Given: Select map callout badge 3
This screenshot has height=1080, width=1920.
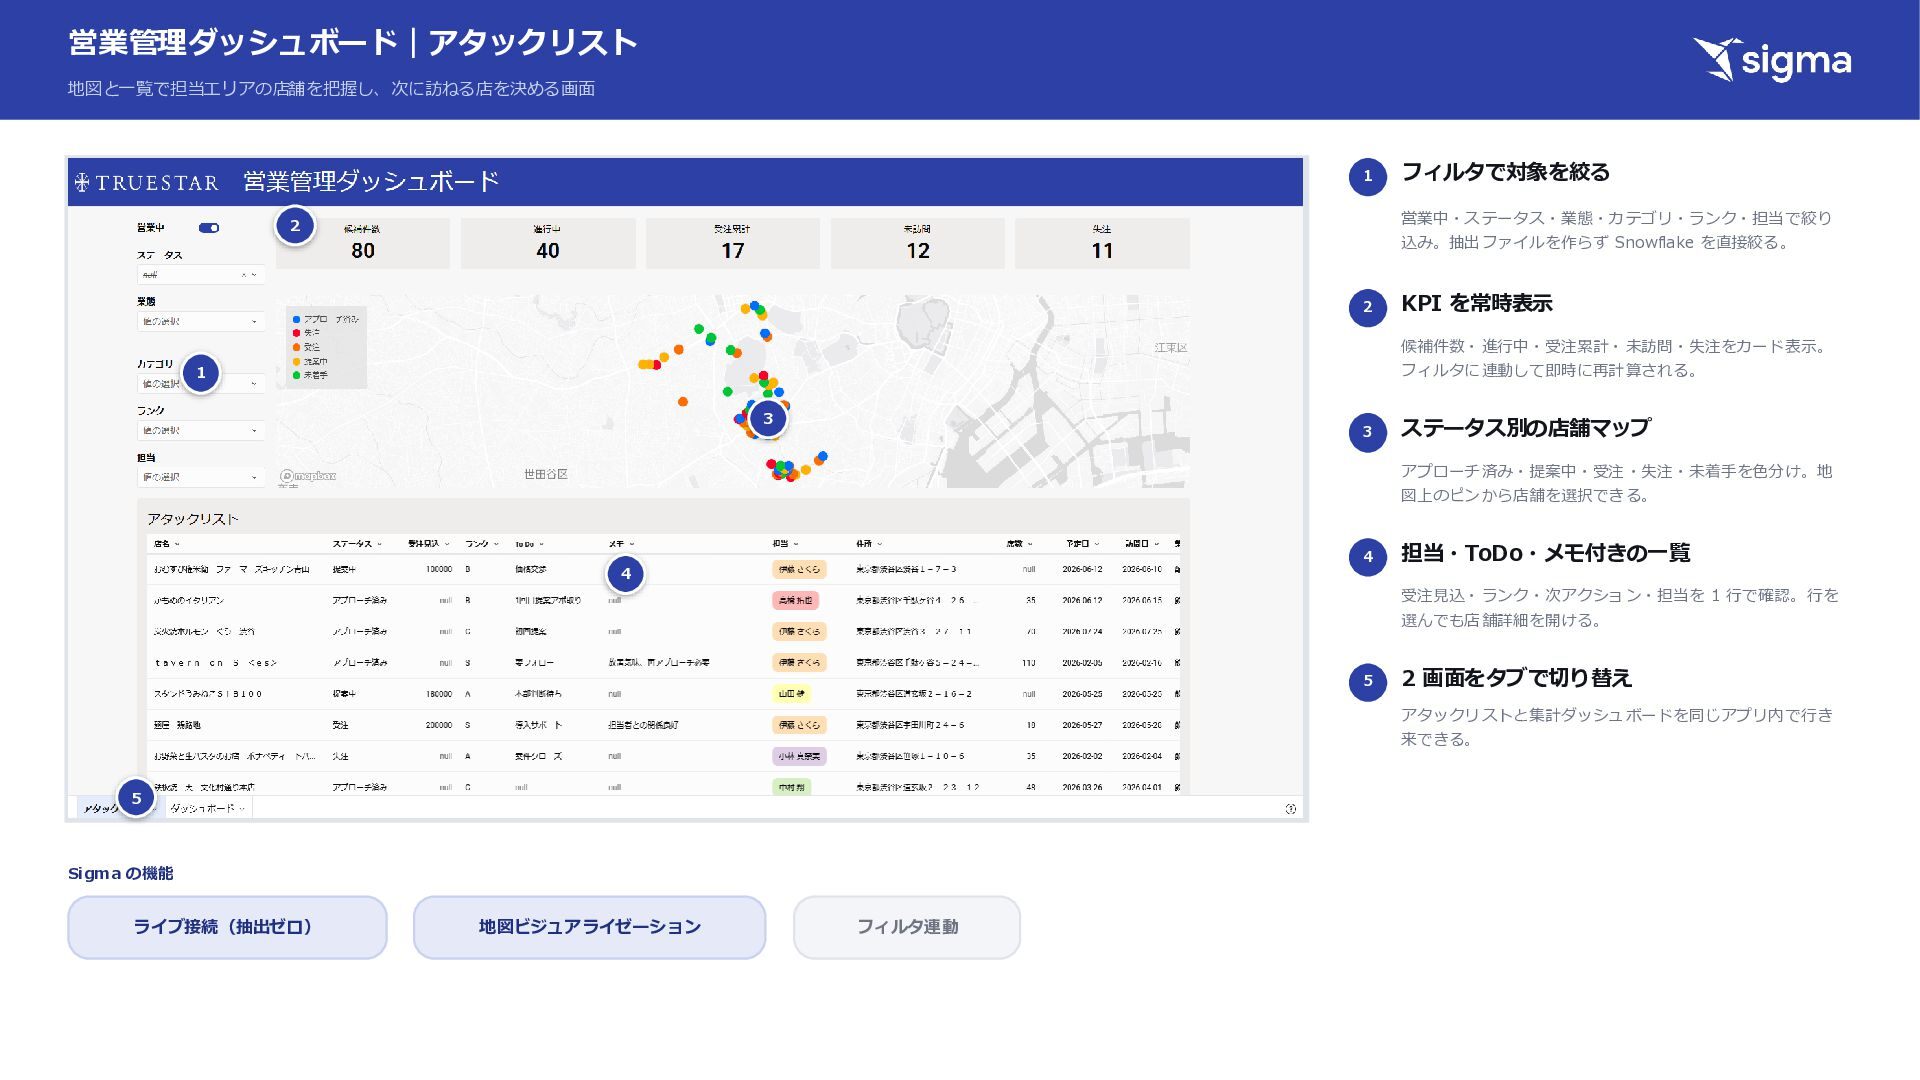Looking at the screenshot, I should [x=768, y=418].
